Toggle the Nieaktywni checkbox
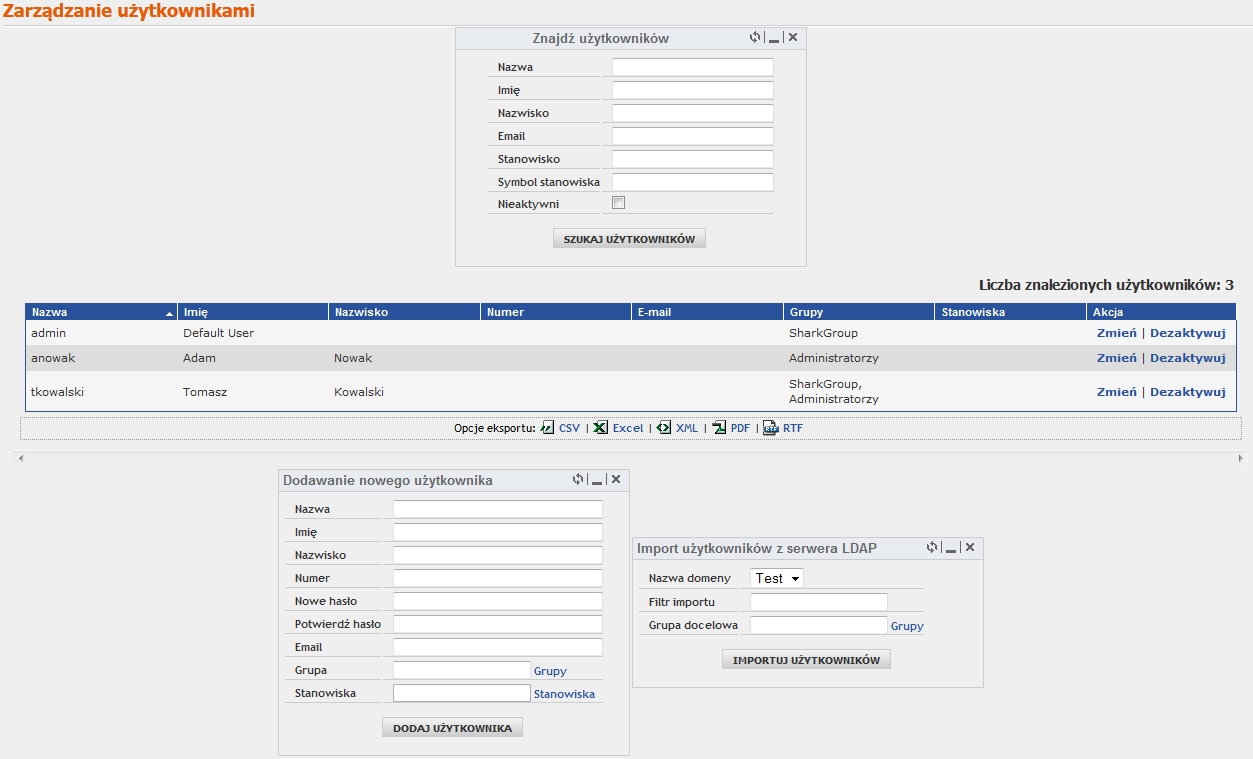 click(x=618, y=203)
